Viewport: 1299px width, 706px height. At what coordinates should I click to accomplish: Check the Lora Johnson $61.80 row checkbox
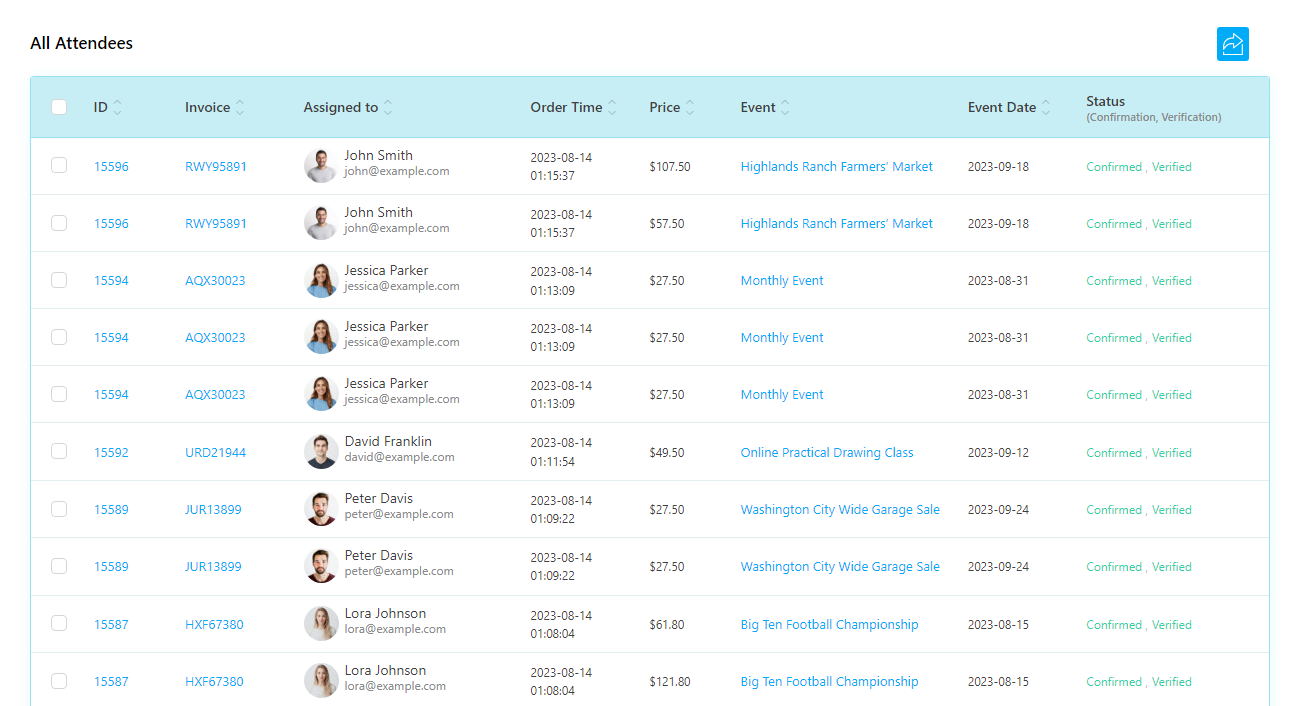pos(59,623)
